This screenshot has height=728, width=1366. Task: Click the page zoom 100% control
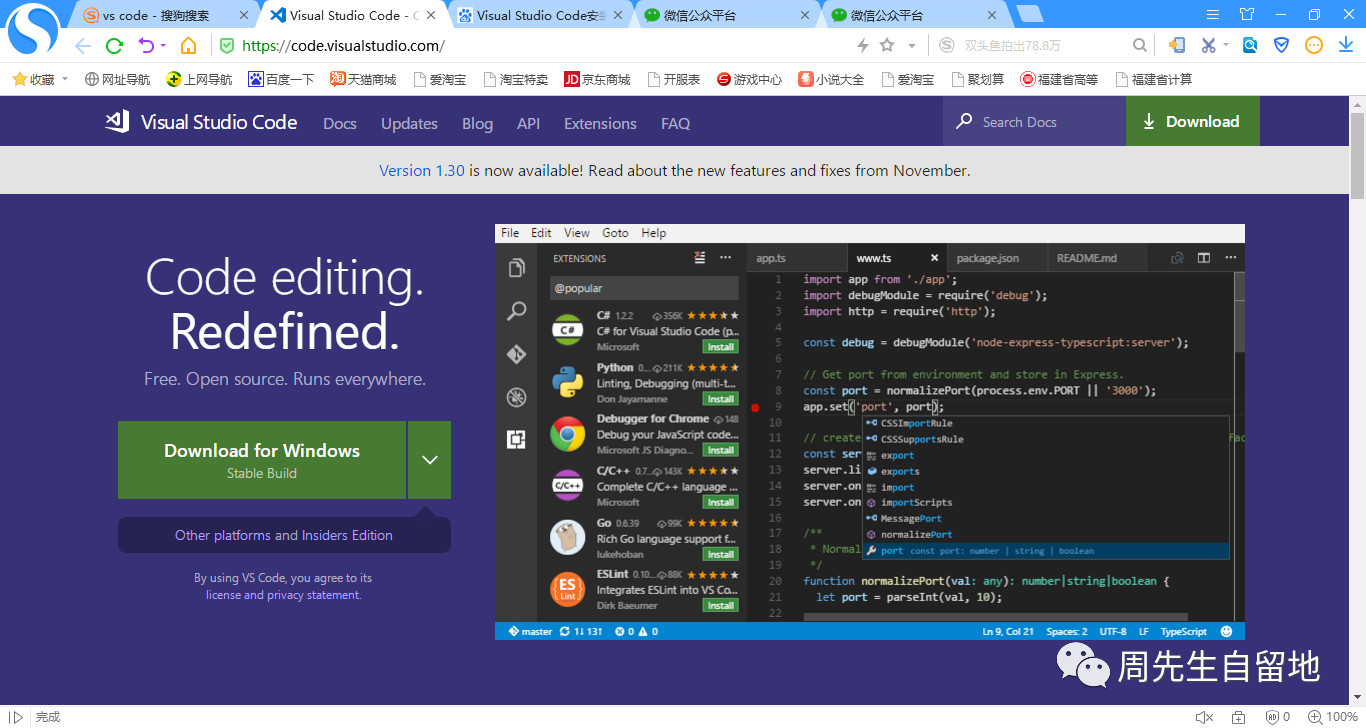1332,717
